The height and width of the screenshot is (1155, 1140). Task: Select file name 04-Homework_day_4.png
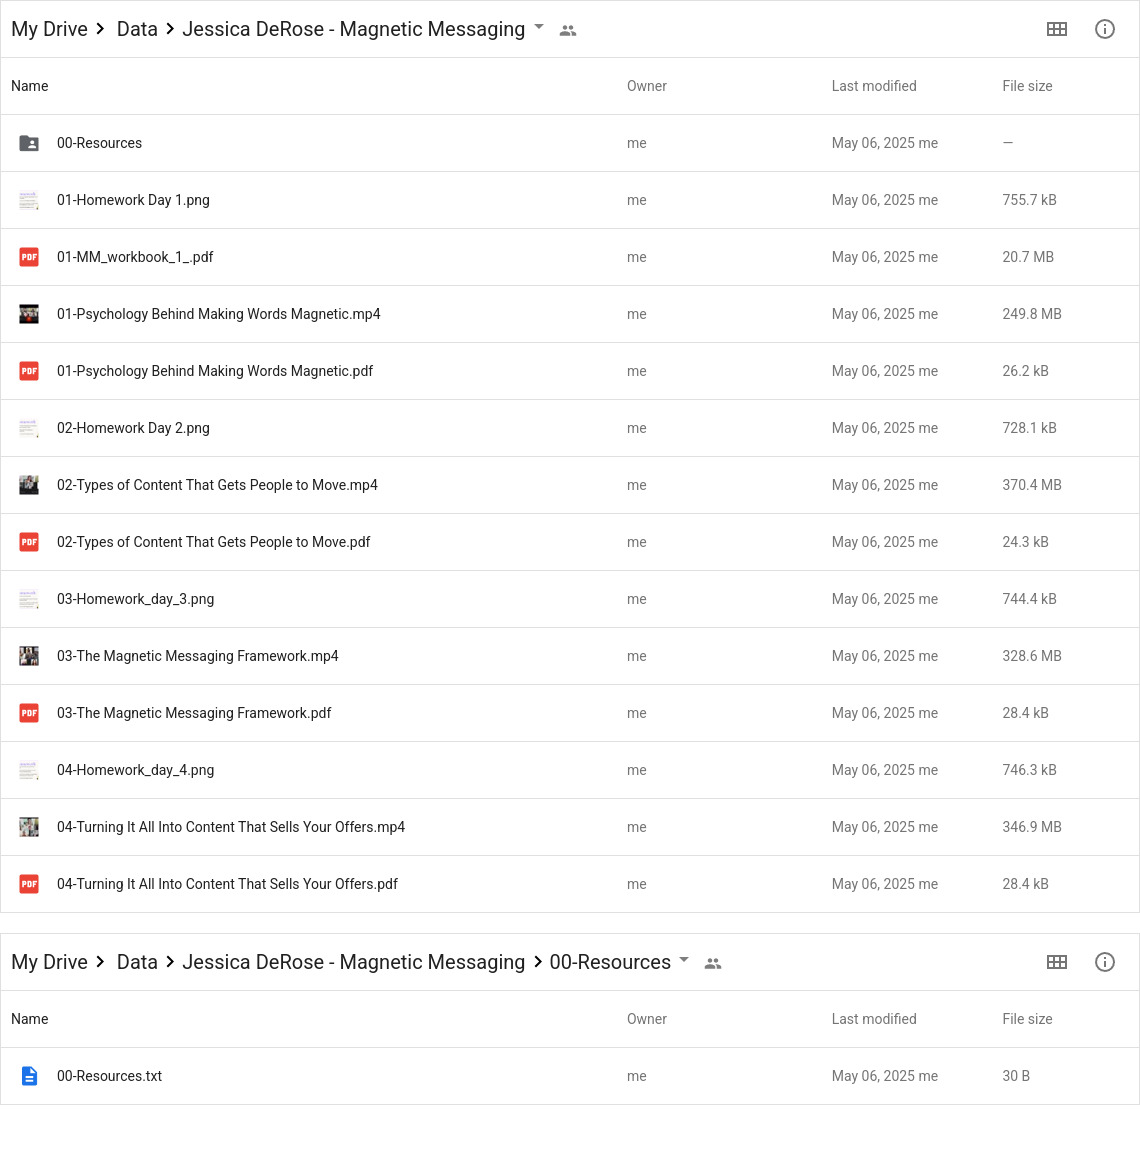coord(136,770)
